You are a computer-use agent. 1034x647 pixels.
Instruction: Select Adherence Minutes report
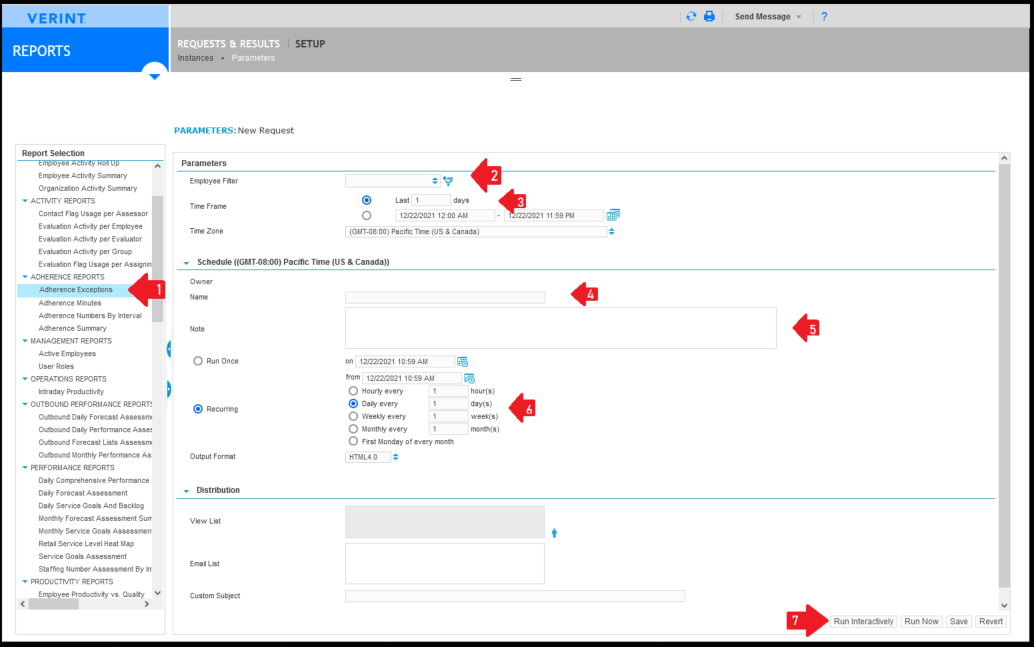pyautogui.click(x=70, y=303)
